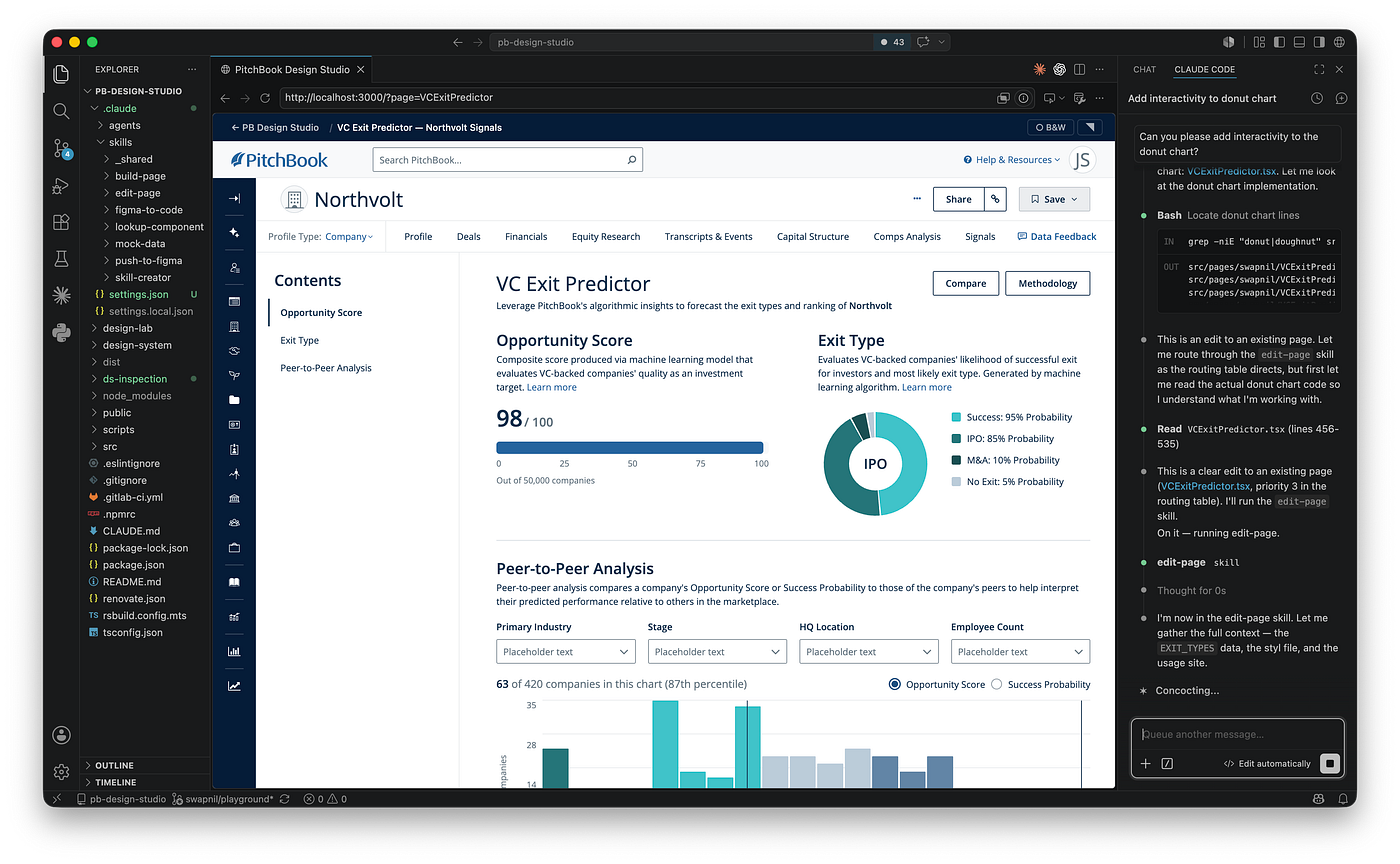Image resolution: width=1400 pixels, height=864 pixels.
Task: Click the Share button
Action: [958, 199]
